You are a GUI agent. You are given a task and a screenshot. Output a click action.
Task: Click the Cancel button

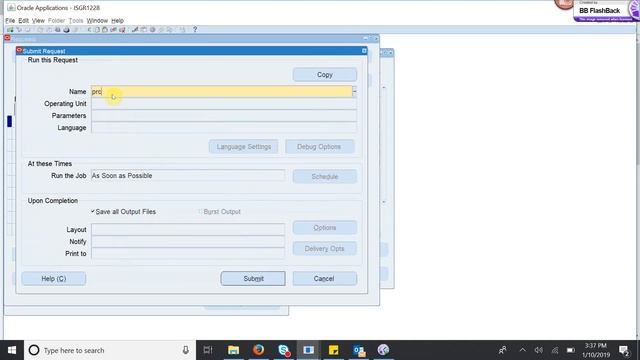pos(325,278)
